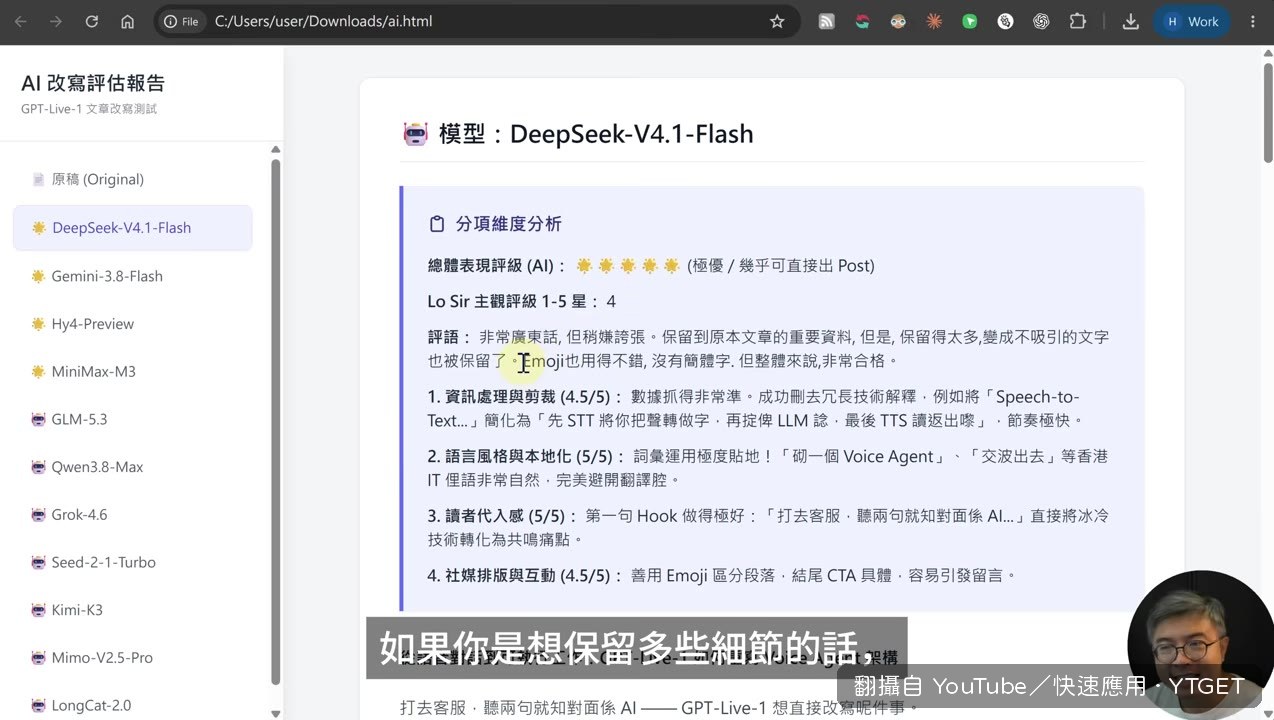Select Hy4-Preview in the sidebar
Image resolution: width=1274 pixels, height=720 pixels.
click(132, 324)
